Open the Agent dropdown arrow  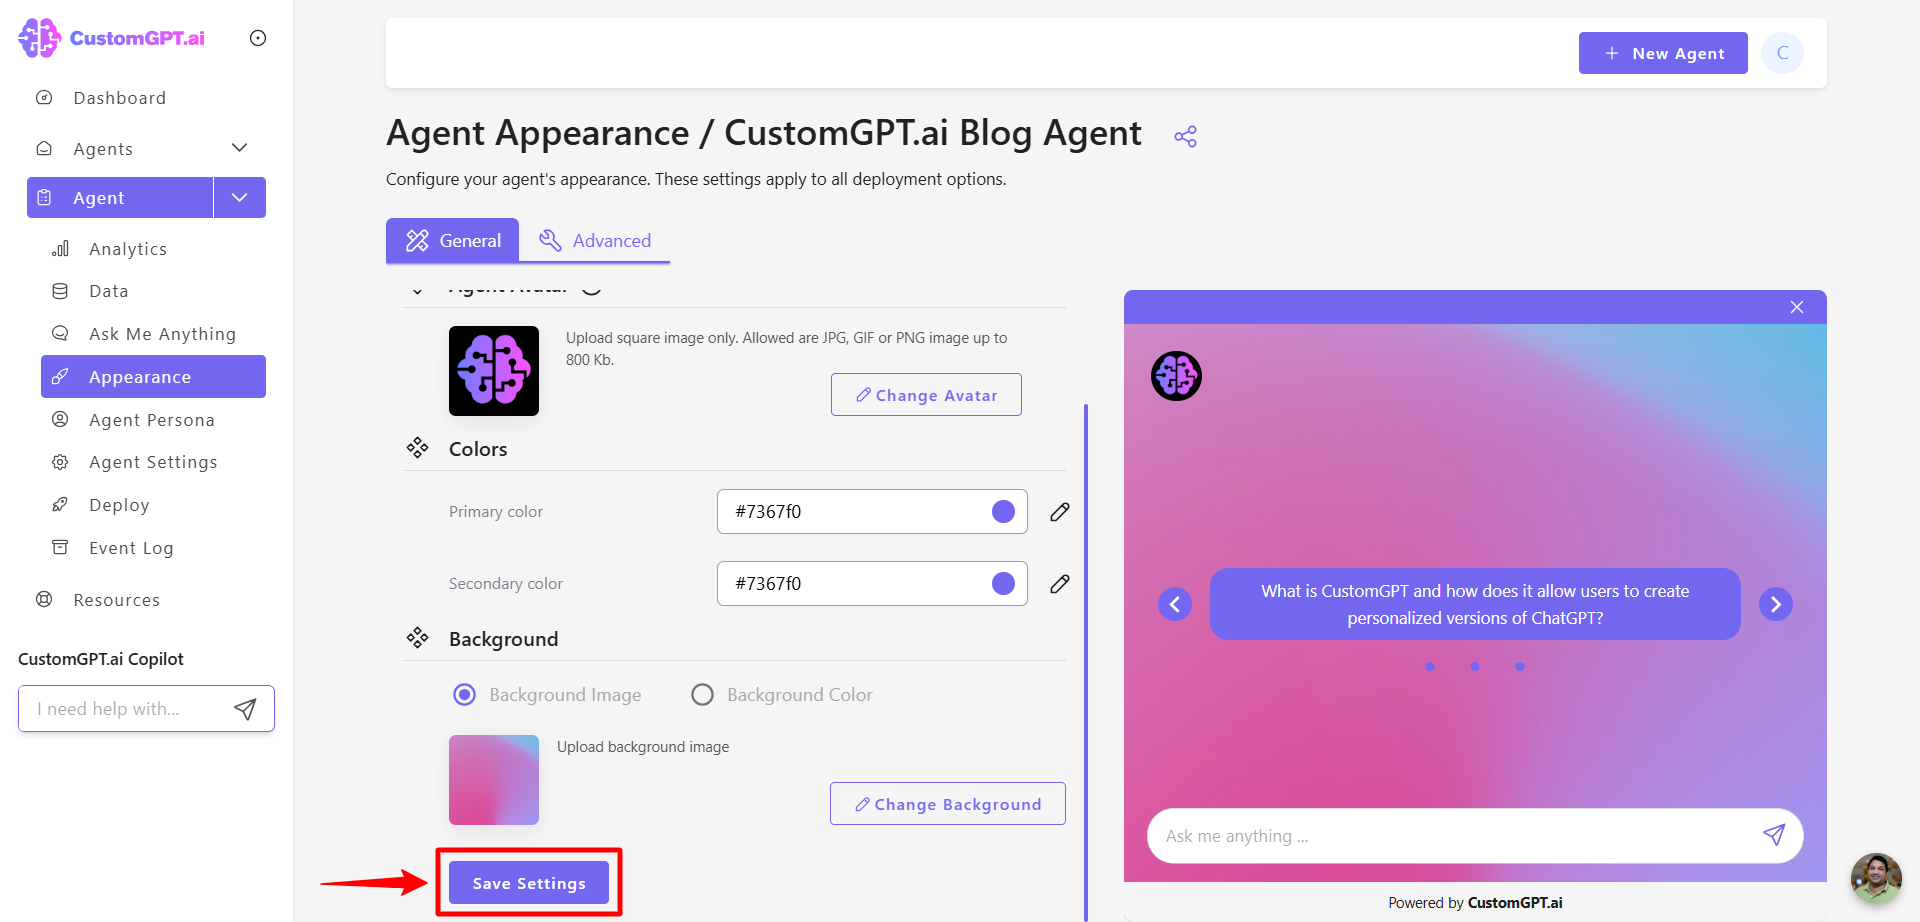(240, 198)
